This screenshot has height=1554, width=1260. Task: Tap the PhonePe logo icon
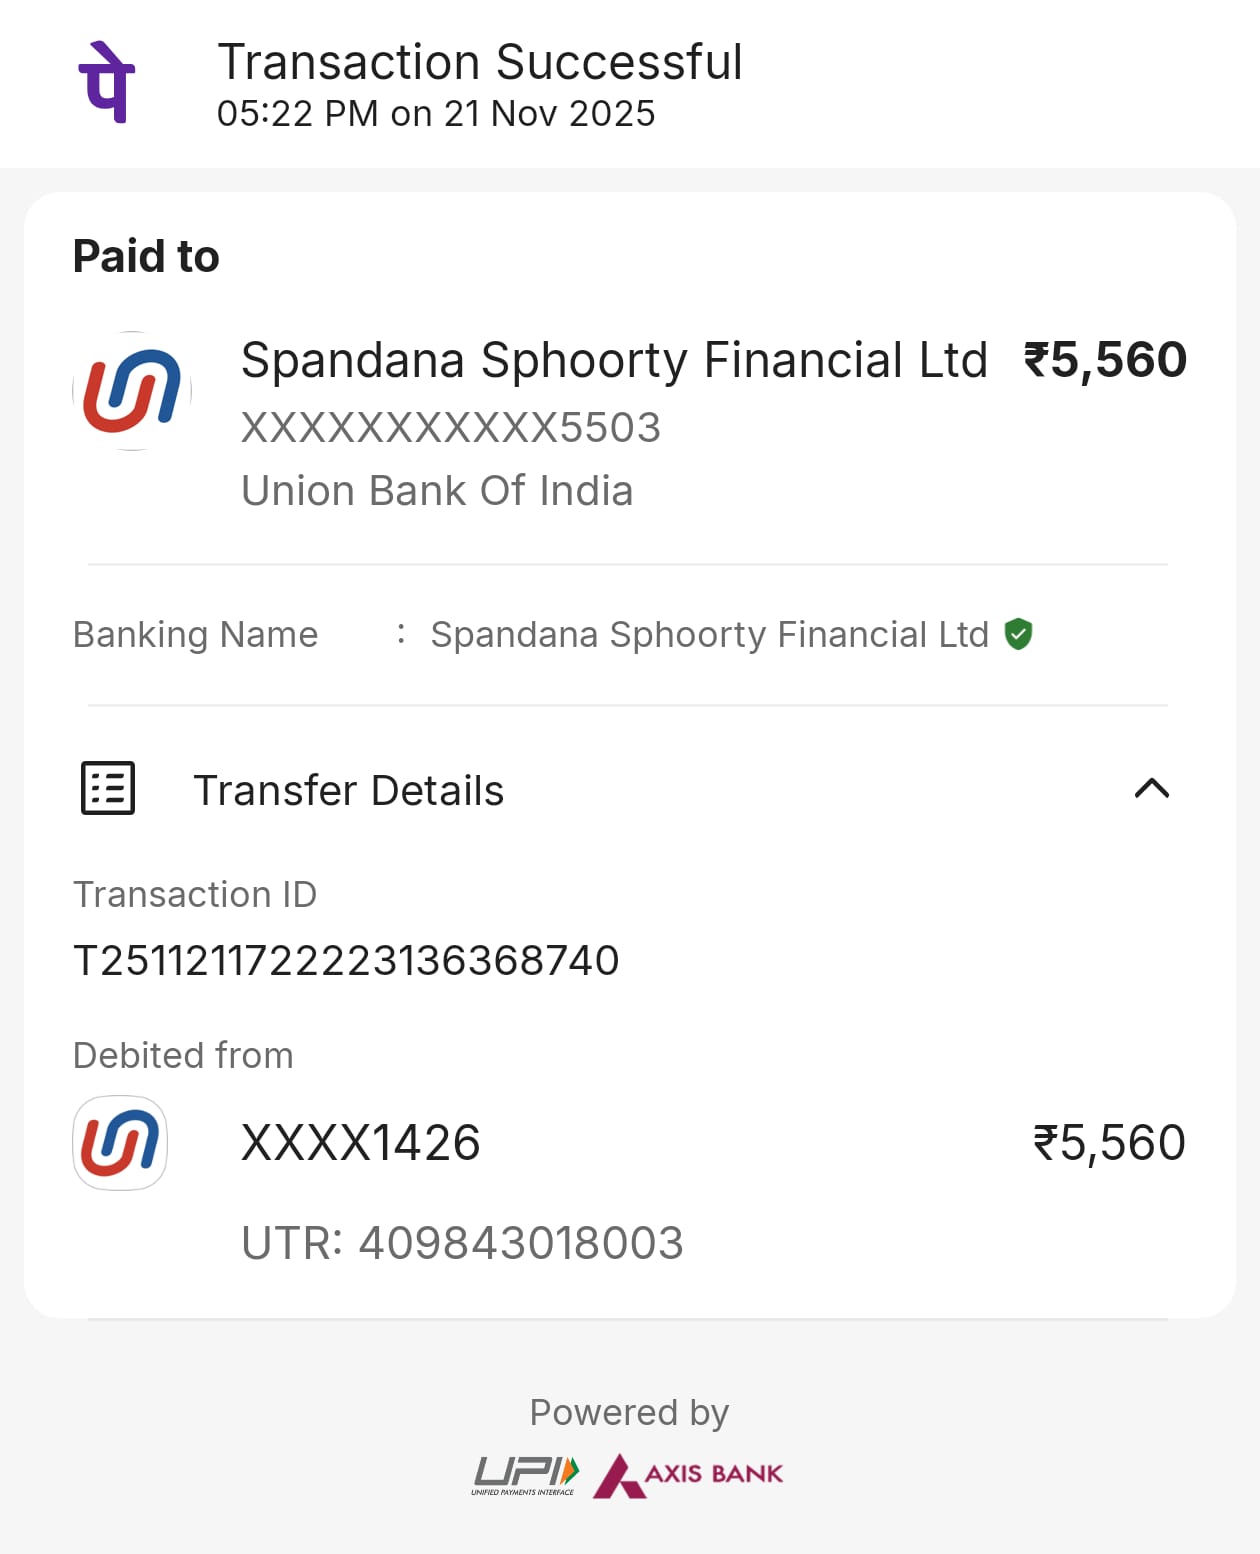(x=107, y=82)
